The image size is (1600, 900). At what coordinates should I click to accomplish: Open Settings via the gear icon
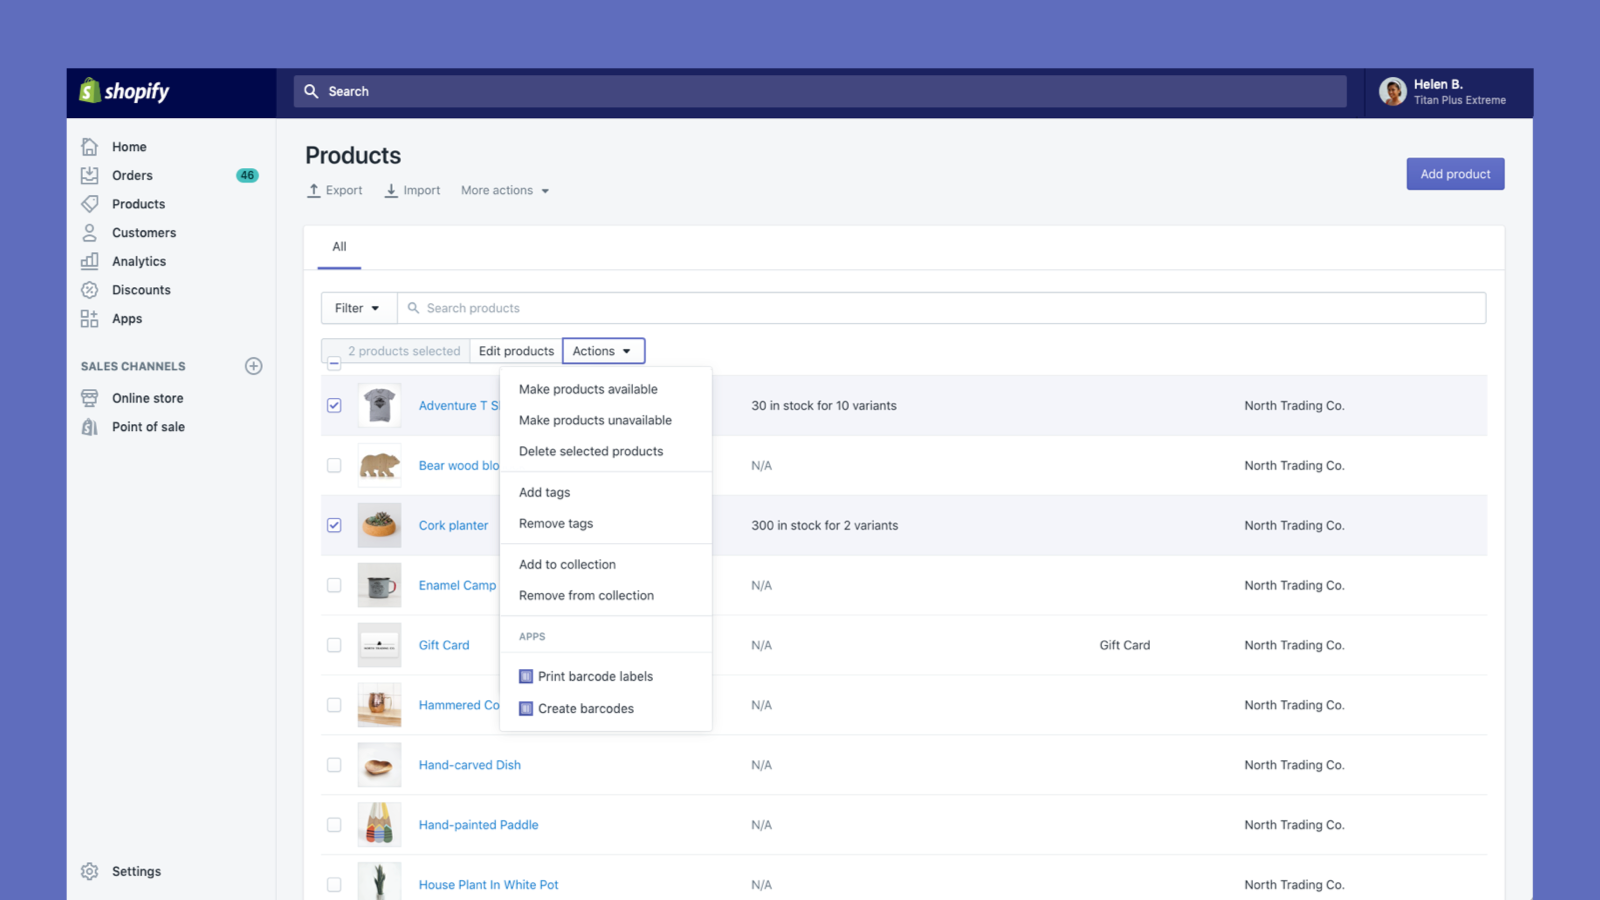90,871
